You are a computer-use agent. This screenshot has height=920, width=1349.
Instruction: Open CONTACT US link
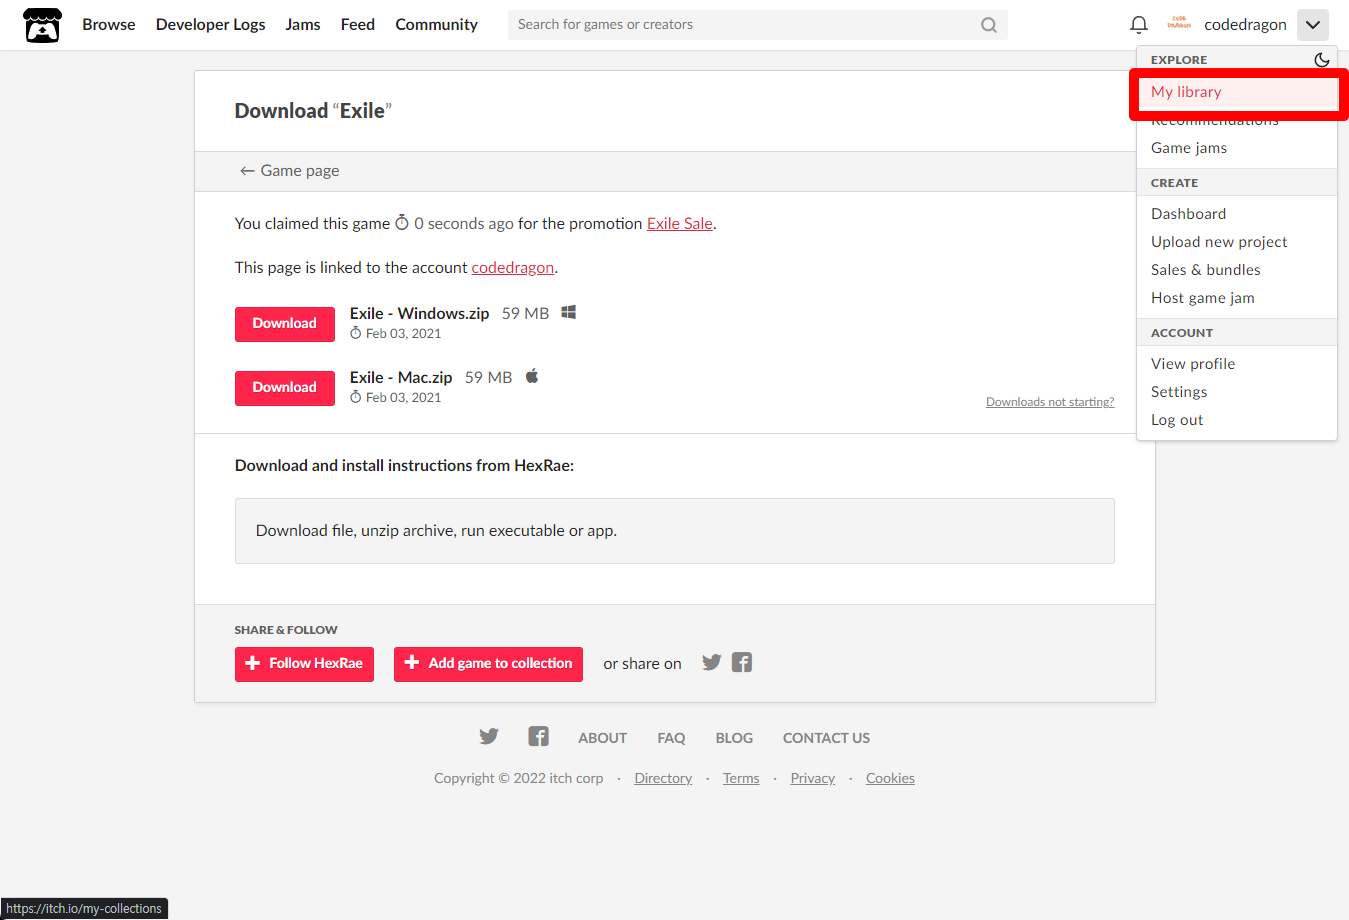click(826, 738)
